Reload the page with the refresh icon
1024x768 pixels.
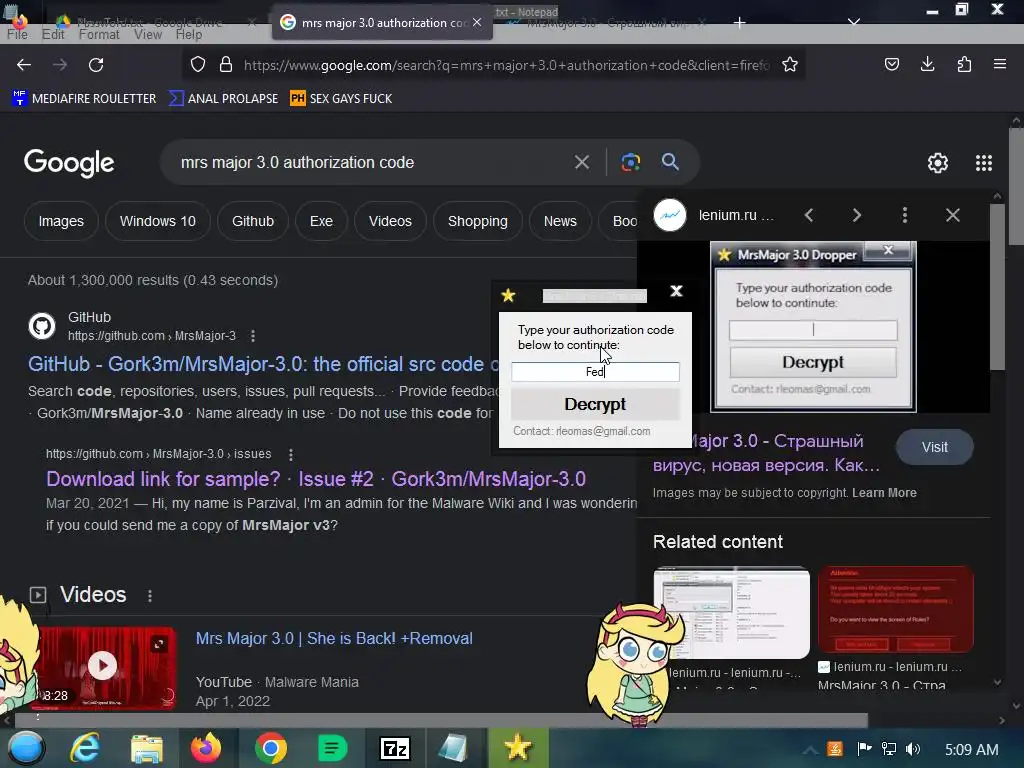[96, 65]
